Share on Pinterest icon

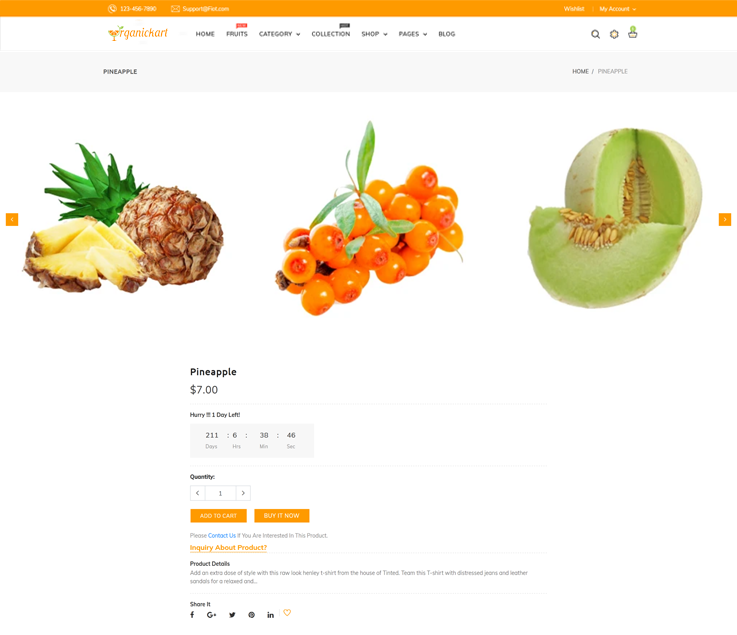(x=251, y=615)
